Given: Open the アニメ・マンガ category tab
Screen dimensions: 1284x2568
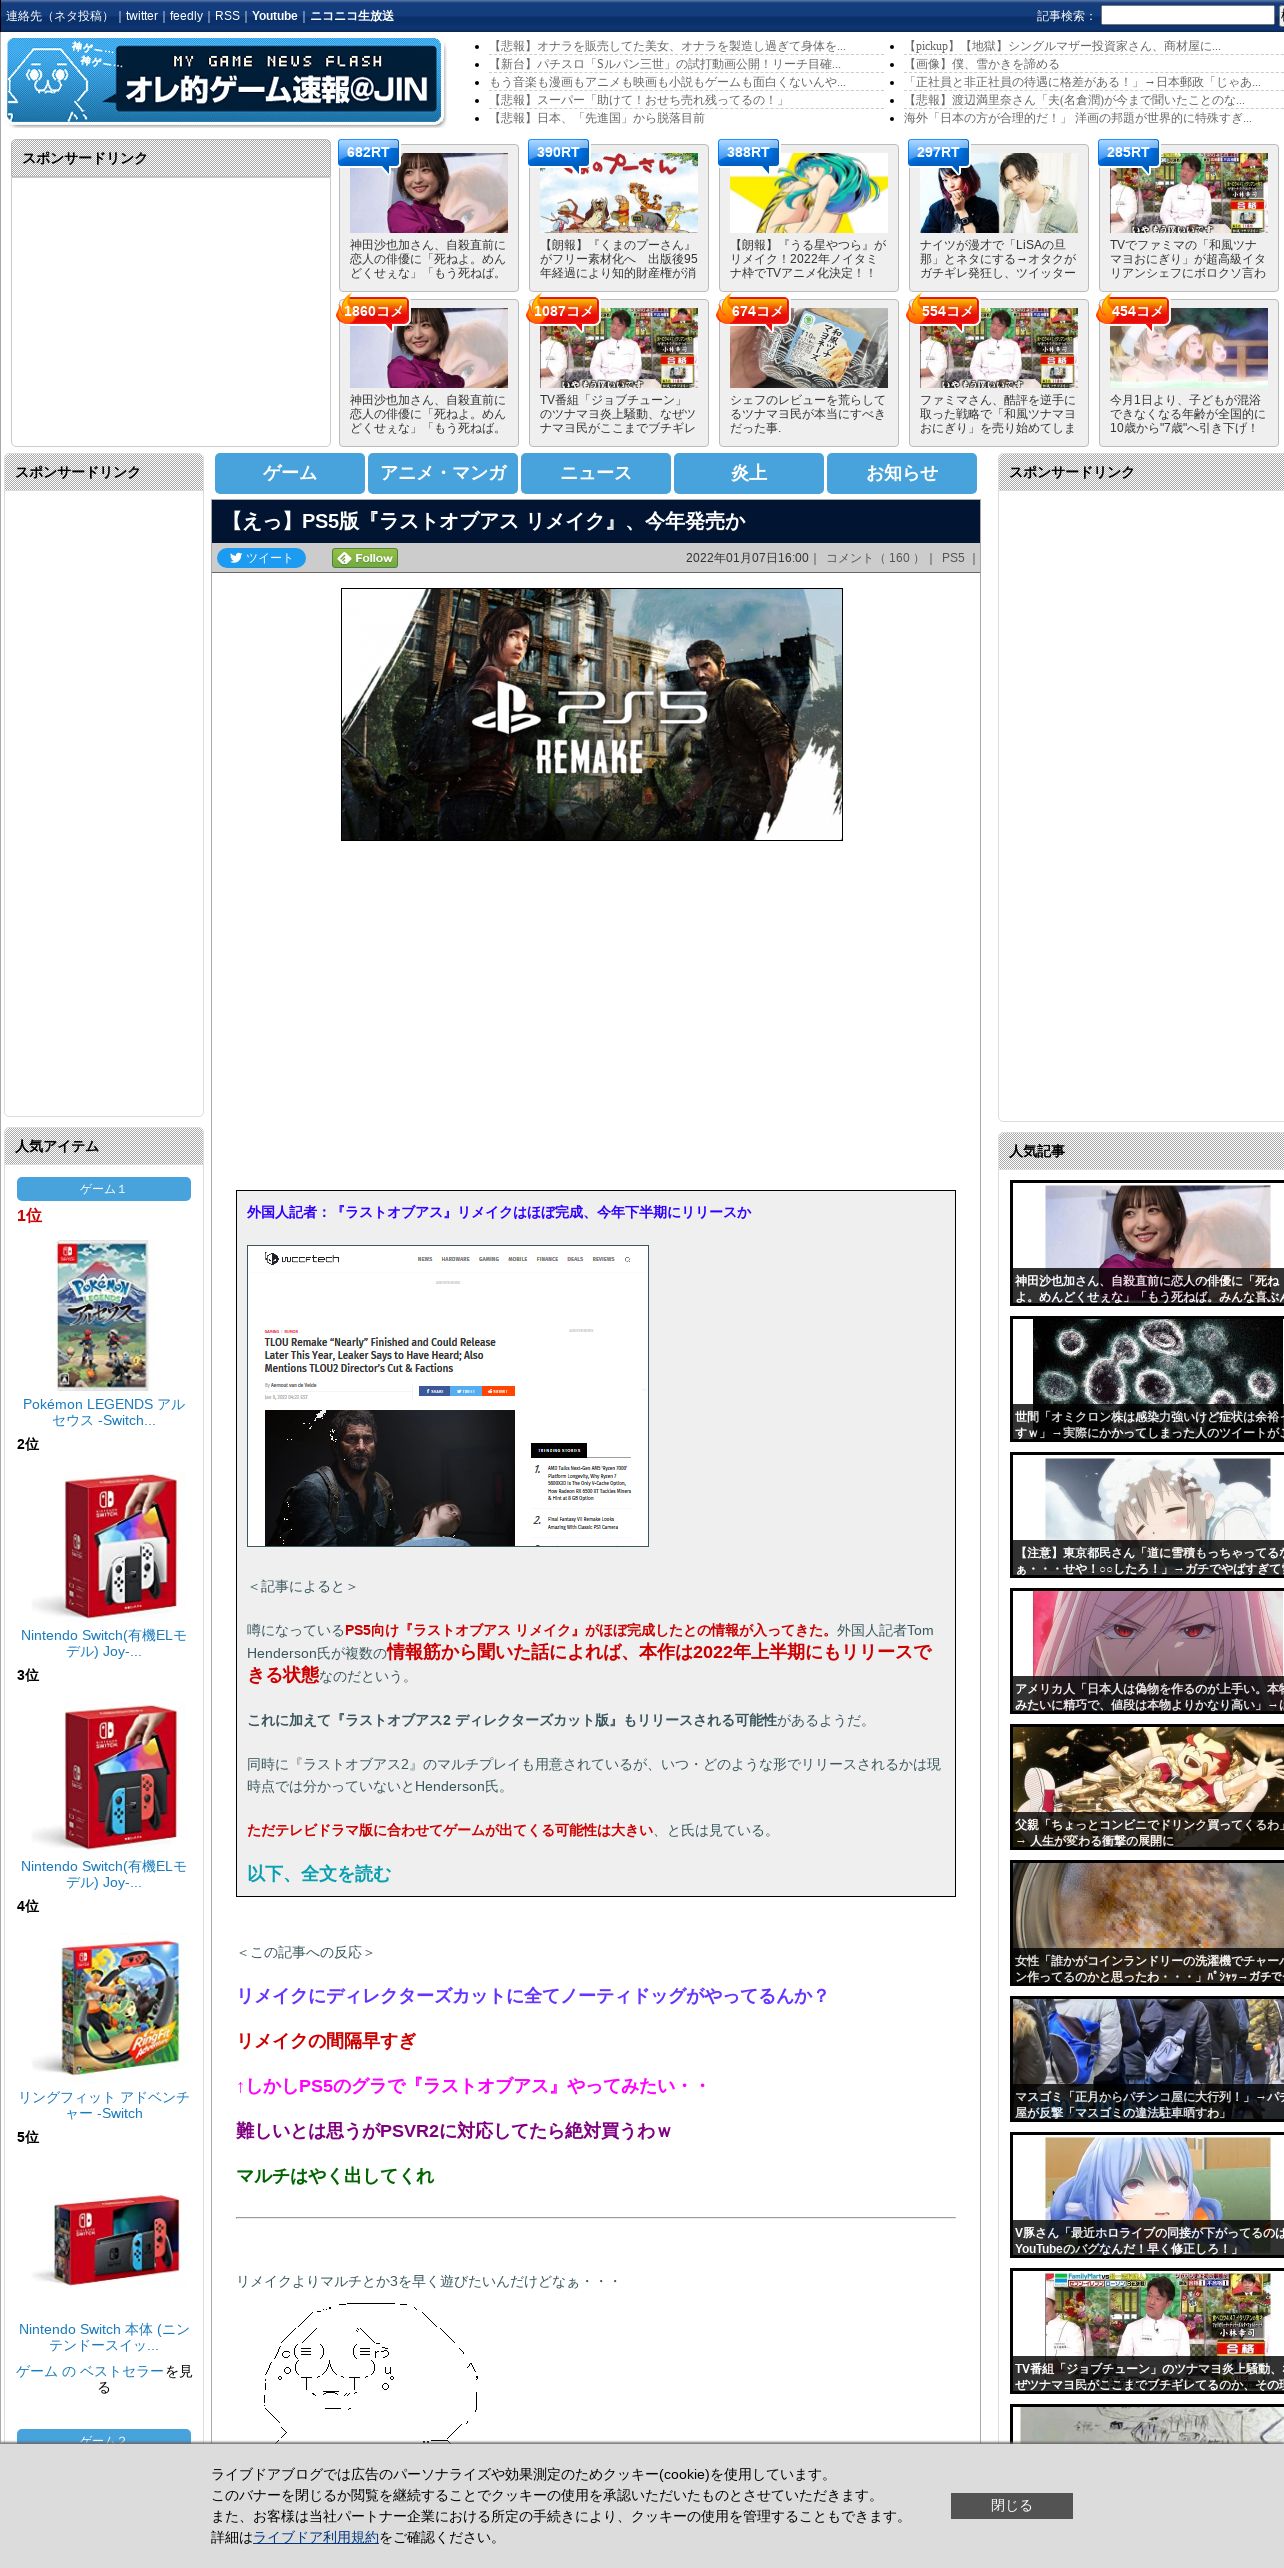Looking at the screenshot, I should [443, 473].
